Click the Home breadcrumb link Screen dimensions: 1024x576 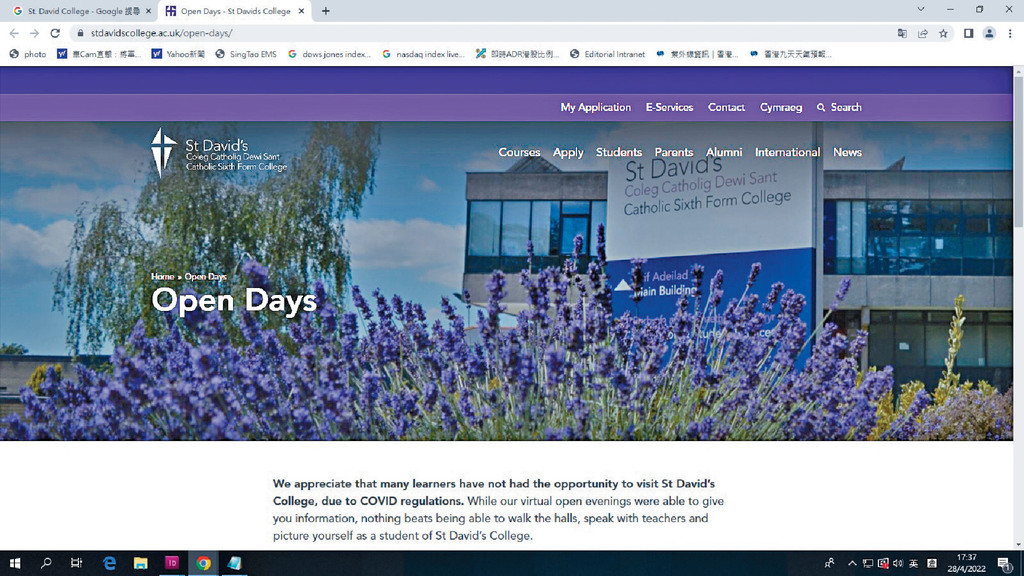click(x=163, y=277)
